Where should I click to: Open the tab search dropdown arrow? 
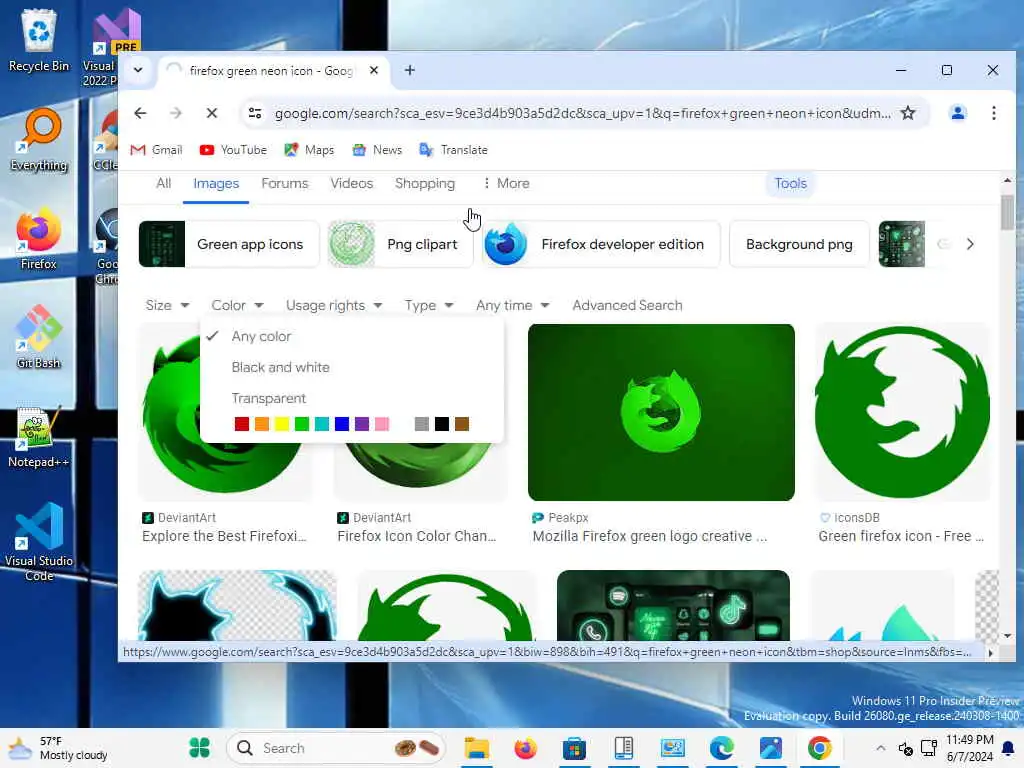(x=138, y=70)
